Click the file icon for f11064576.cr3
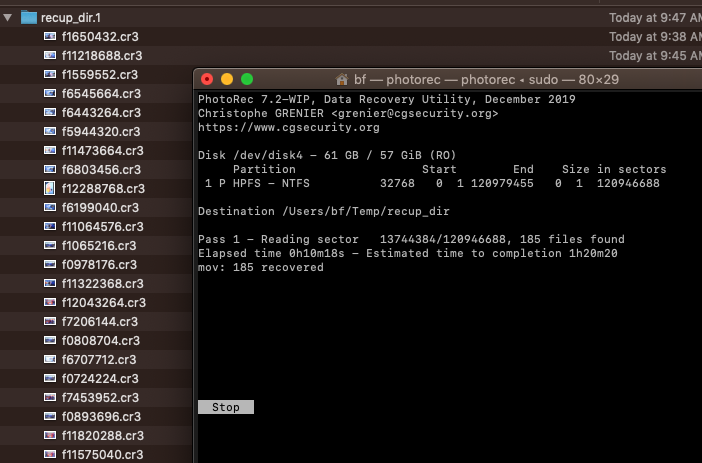The width and height of the screenshot is (702, 463). click(x=50, y=227)
